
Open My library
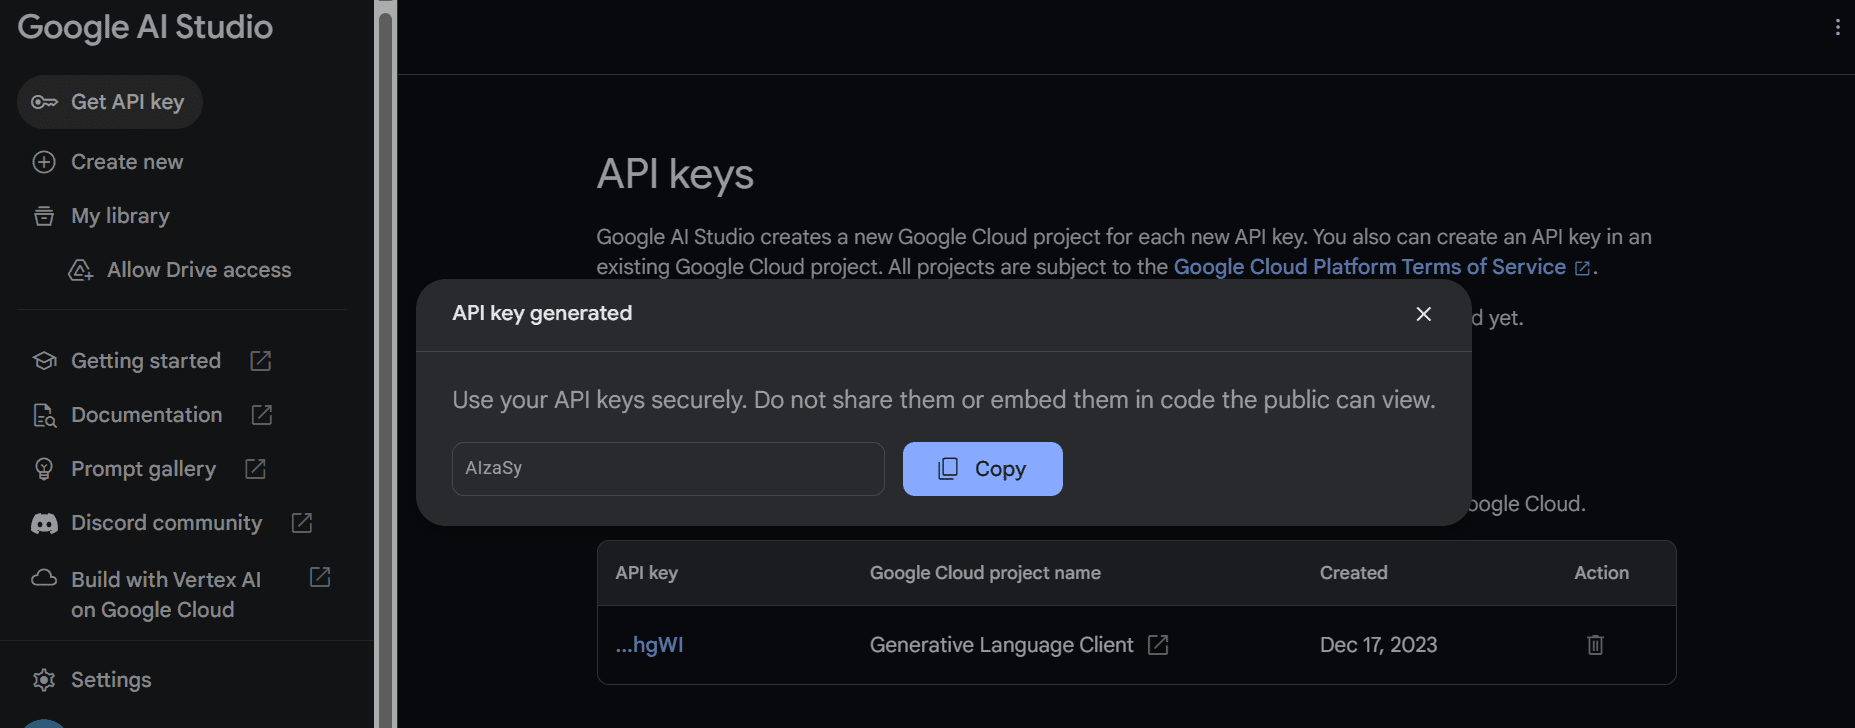(x=120, y=216)
